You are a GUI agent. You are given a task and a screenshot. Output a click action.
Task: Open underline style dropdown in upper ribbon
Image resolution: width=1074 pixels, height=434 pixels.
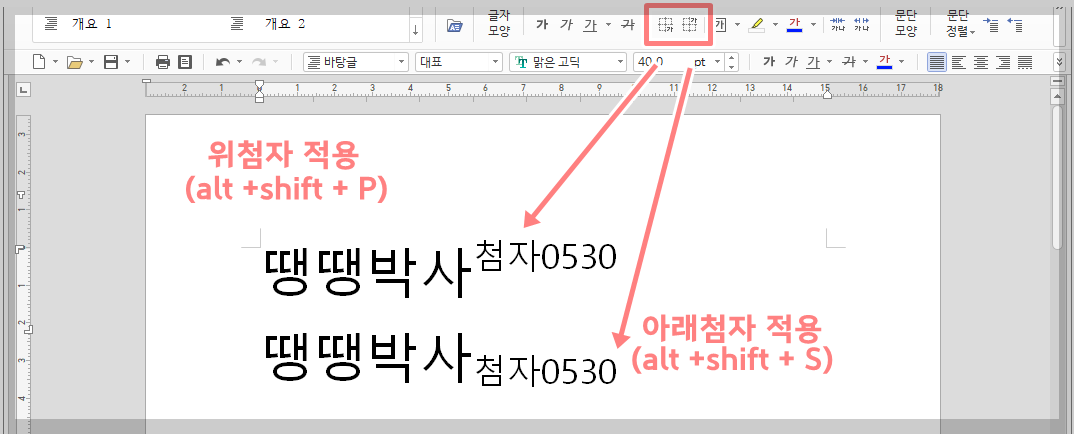coord(608,25)
